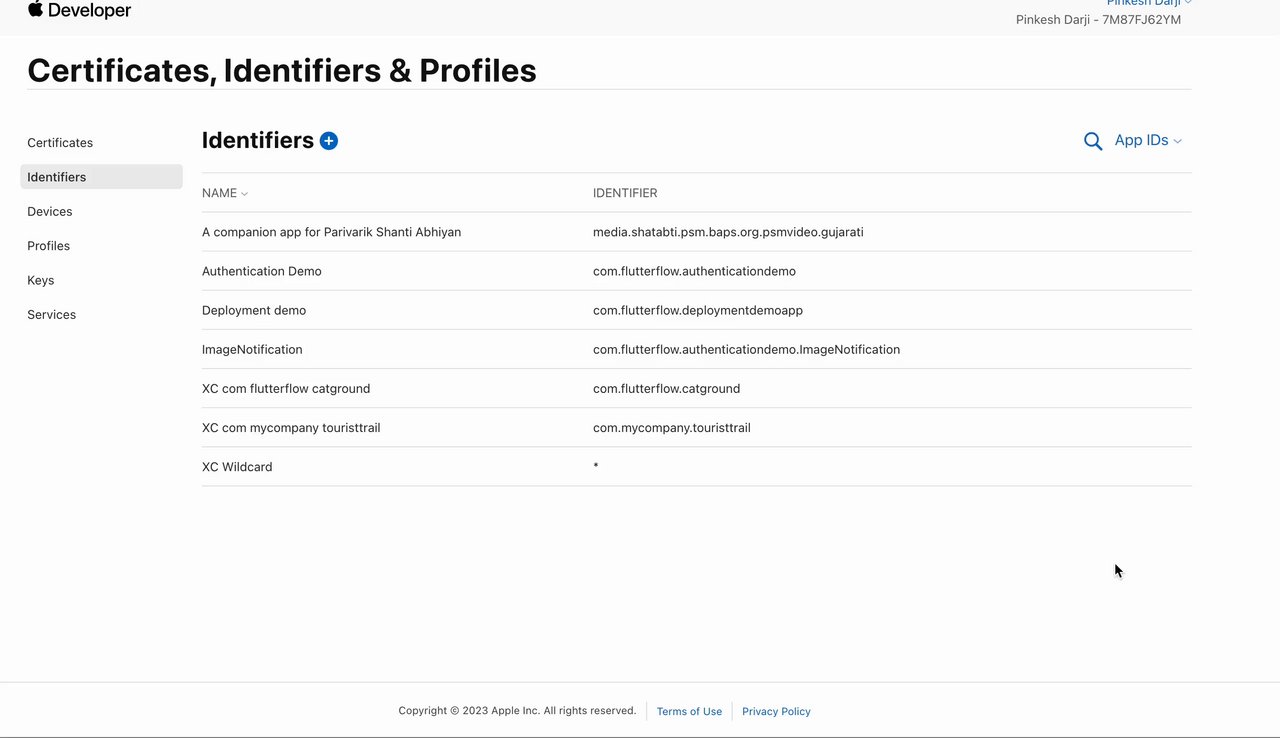
Task: Open the Services section
Action: click(52, 315)
